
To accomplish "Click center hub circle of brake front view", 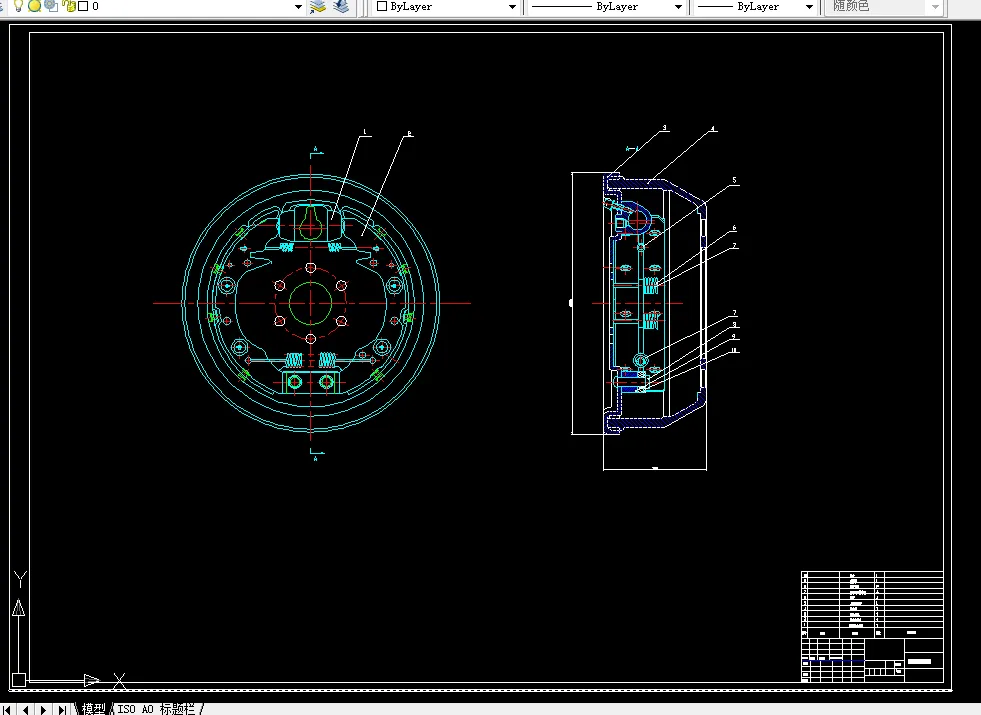I will [x=310, y=303].
